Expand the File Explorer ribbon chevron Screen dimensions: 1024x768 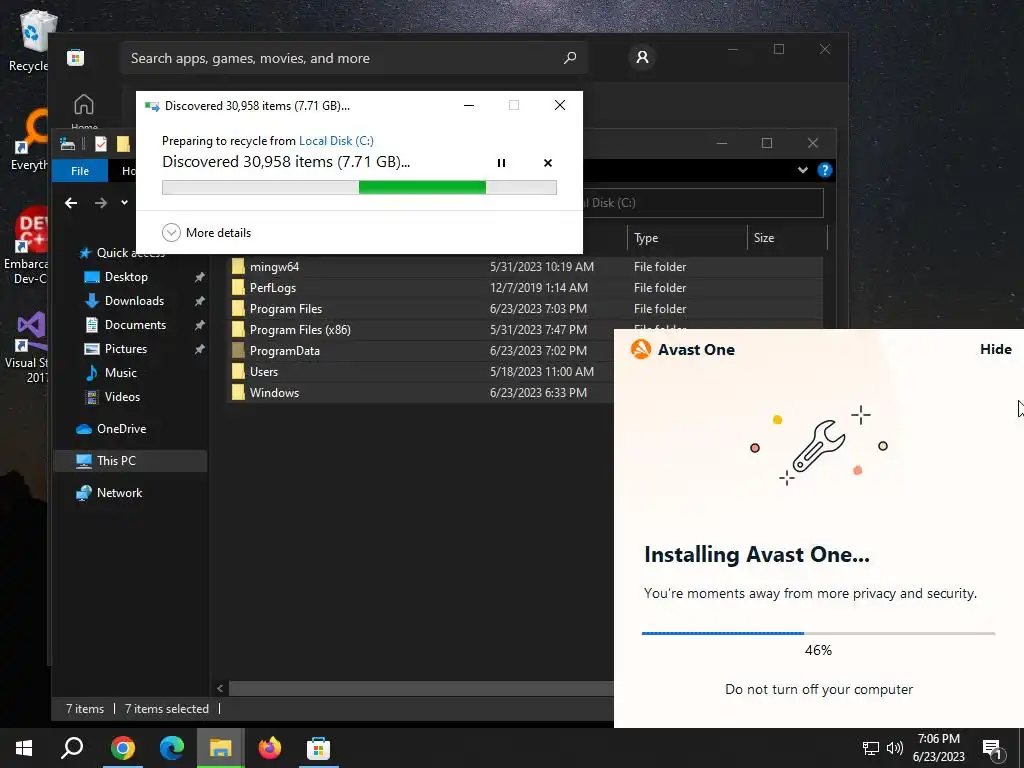tap(803, 170)
